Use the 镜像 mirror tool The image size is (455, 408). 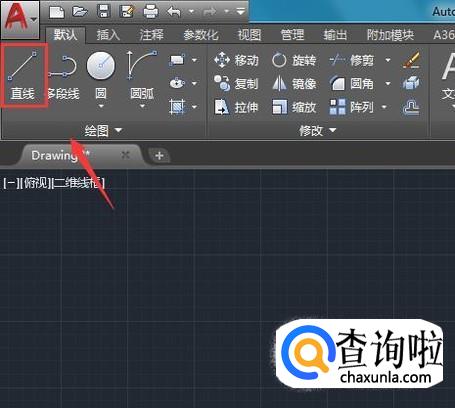(x=294, y=84)
